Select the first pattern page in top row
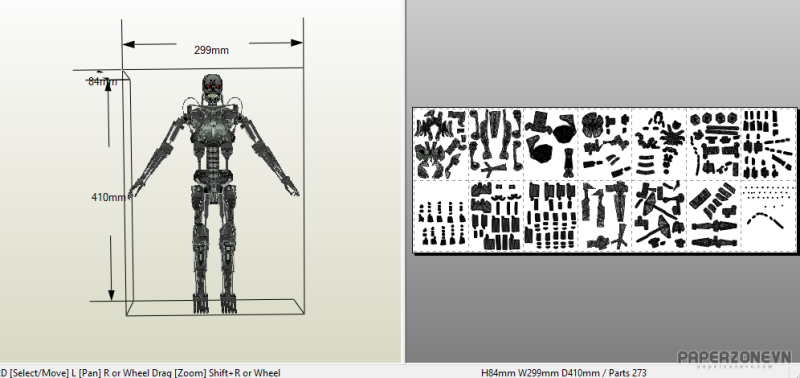 pyautogui.click(x=441, y=144)
